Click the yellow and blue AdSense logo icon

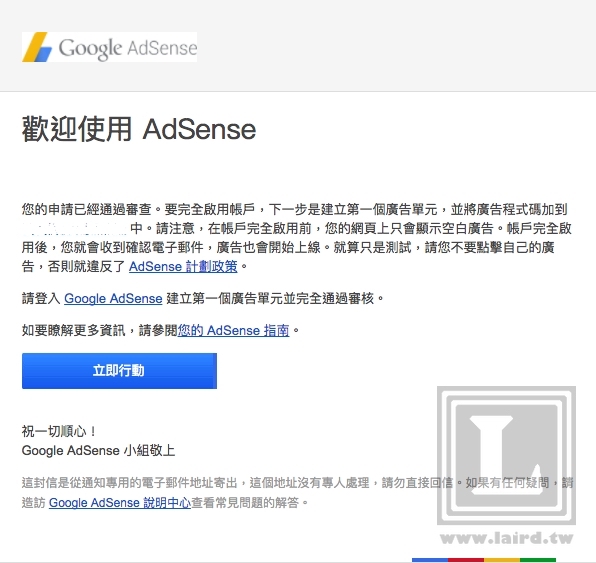[37, 47]
